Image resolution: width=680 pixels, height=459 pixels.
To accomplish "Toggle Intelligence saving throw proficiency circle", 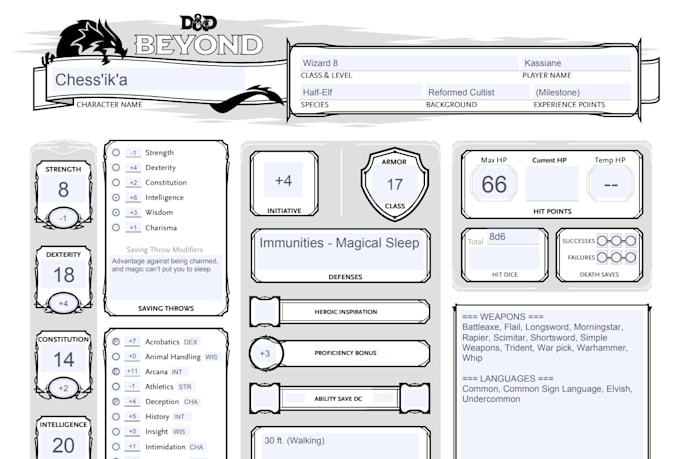I will pos(116,197).
